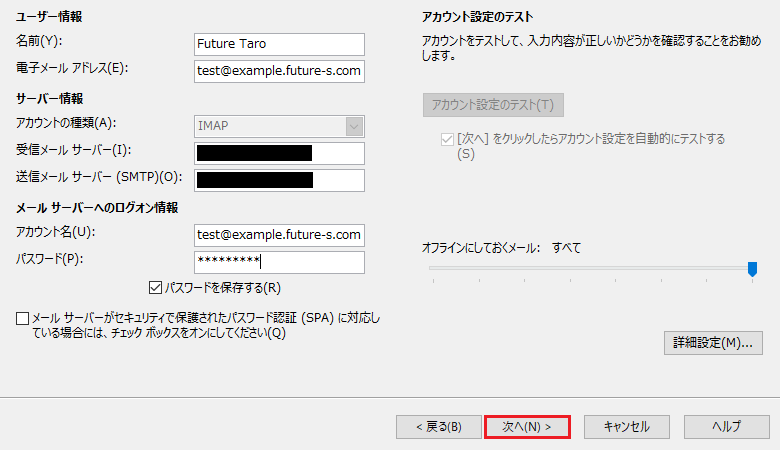Click the アカウント設定のテスト heading text

pyautogui.click(x=478, y=17)
